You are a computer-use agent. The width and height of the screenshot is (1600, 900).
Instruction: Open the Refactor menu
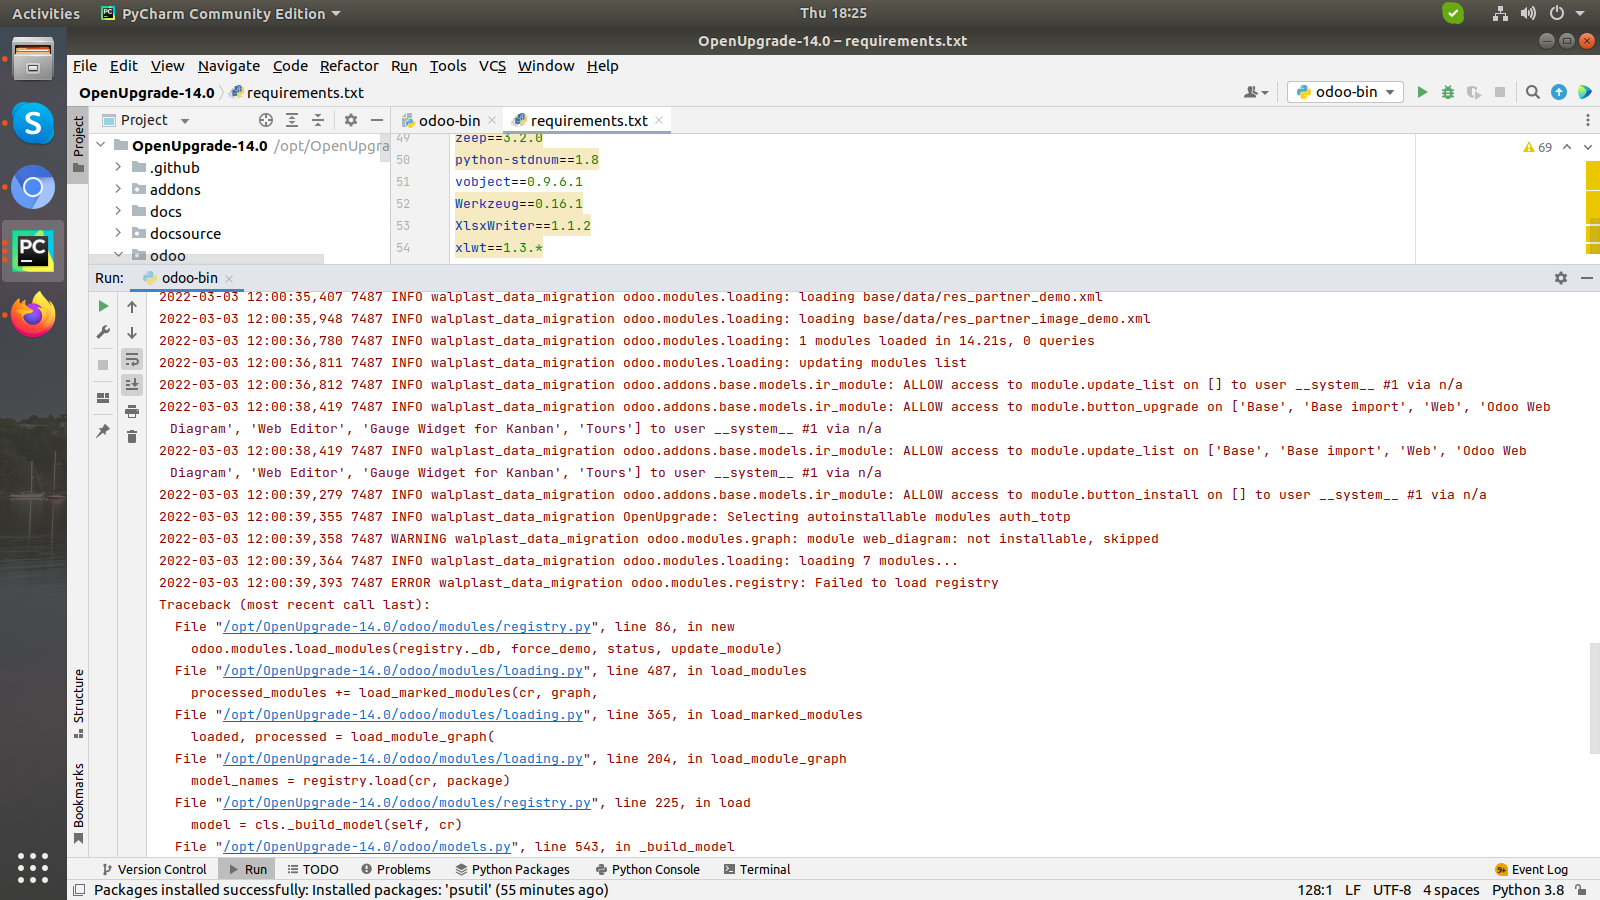coord(349,66)
